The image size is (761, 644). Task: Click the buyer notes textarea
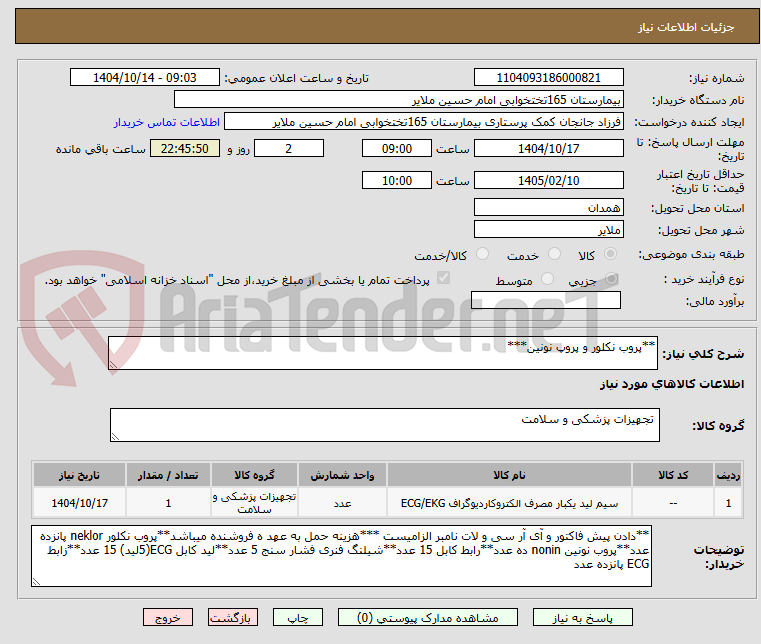[x=341, y=556]
